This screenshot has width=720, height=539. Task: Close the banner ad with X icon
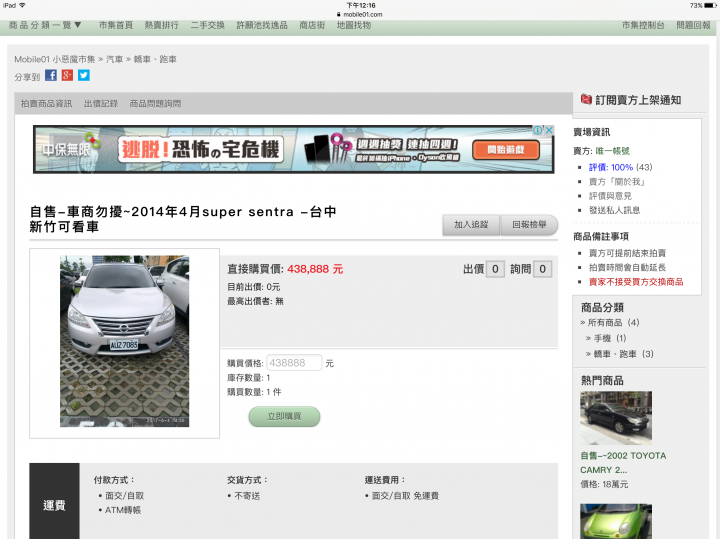(x=549, y=130)
